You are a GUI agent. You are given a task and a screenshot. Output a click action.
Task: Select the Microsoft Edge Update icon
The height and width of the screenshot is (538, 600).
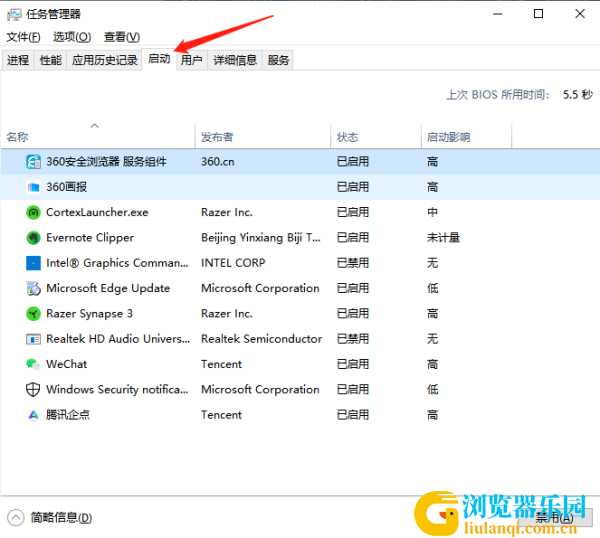(33, 288)
